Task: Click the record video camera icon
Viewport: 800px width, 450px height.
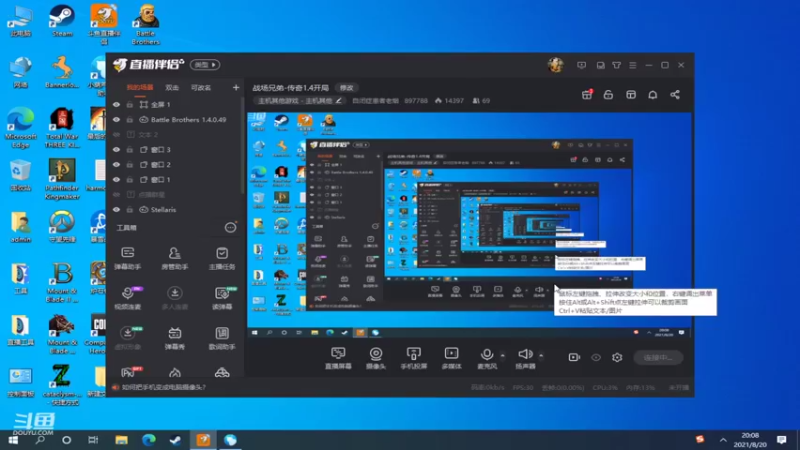Action: [x=574, y=357]
